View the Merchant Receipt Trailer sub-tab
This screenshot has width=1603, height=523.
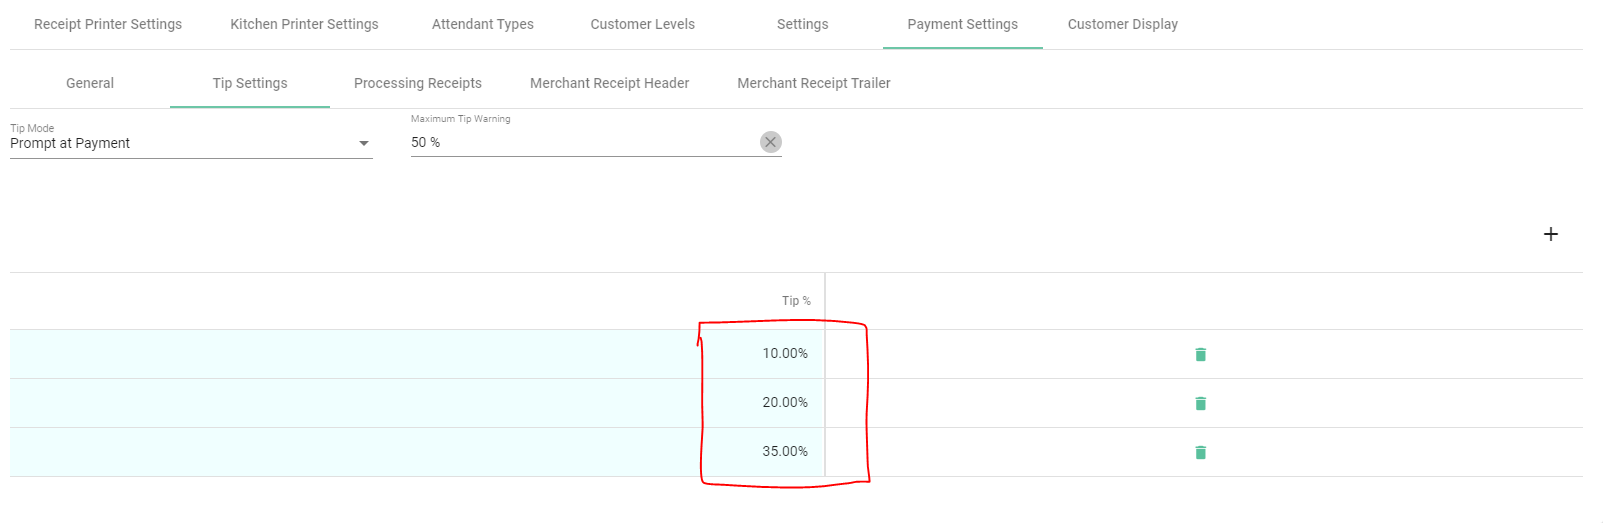pyautogui.click(x=813, y=83)
